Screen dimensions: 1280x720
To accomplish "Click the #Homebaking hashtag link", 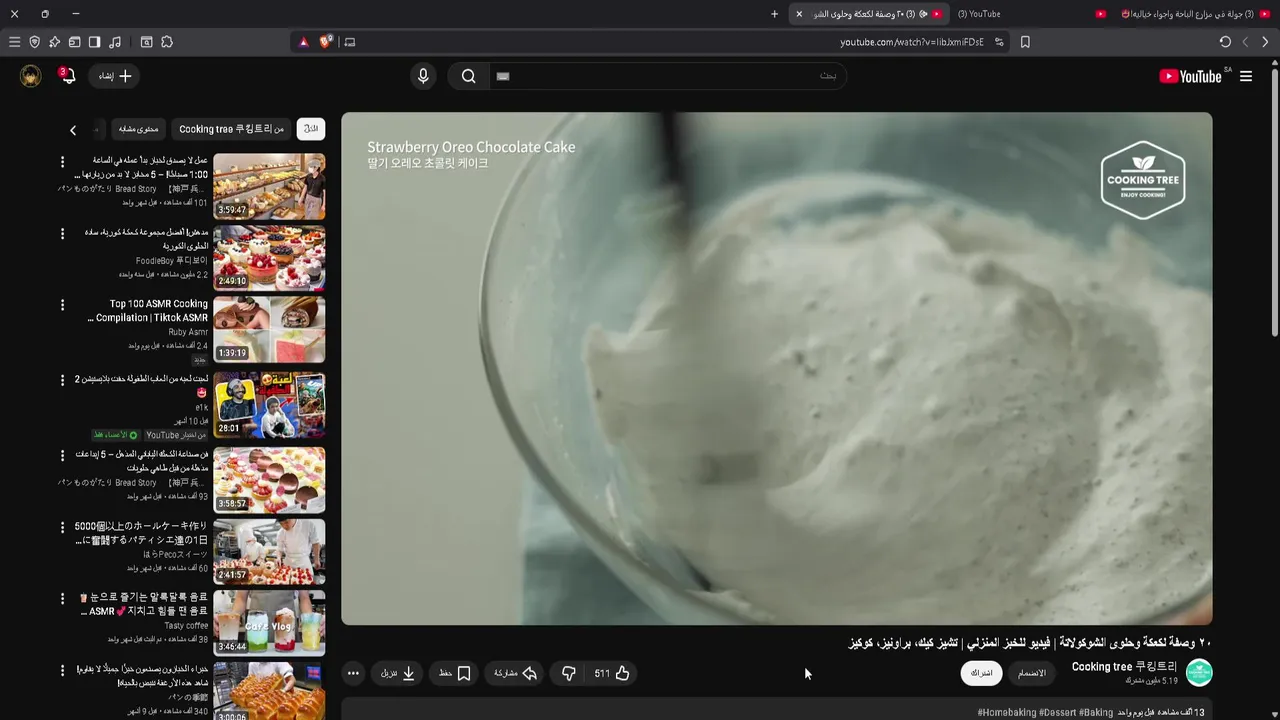I will (1007, 712).
